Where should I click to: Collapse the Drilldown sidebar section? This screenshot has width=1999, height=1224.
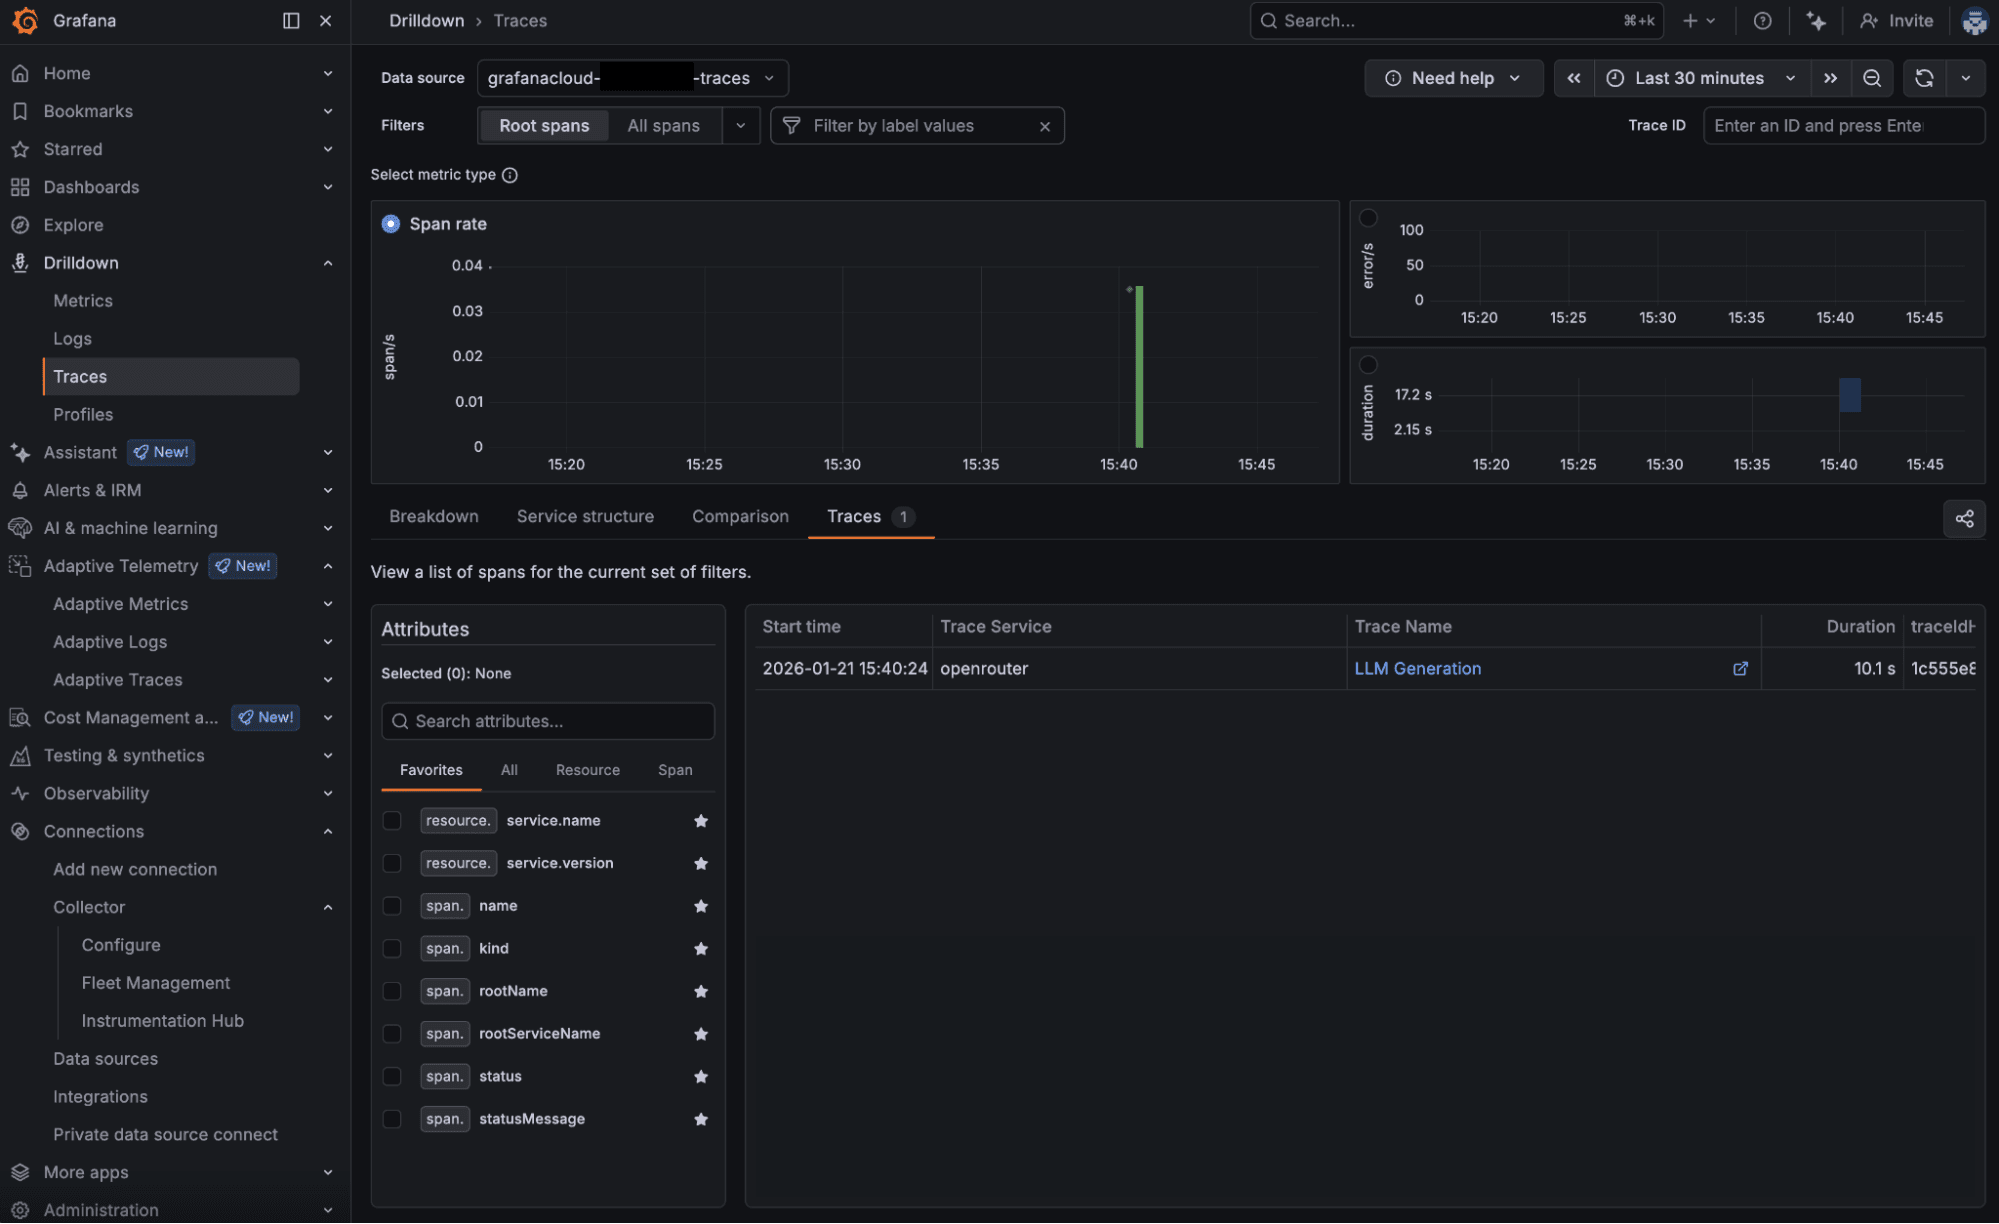(x=327, y=263)
